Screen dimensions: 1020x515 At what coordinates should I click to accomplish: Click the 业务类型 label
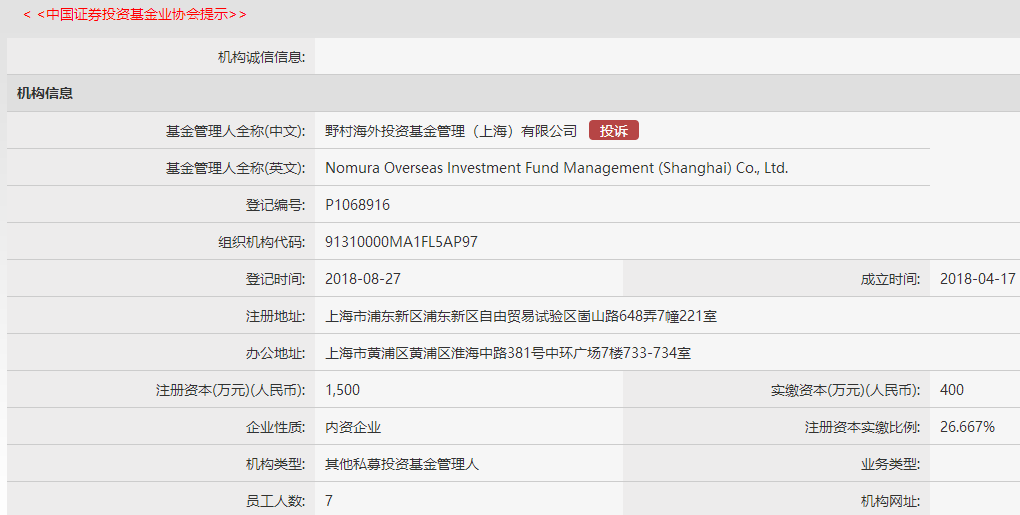(x=890, y=464)
